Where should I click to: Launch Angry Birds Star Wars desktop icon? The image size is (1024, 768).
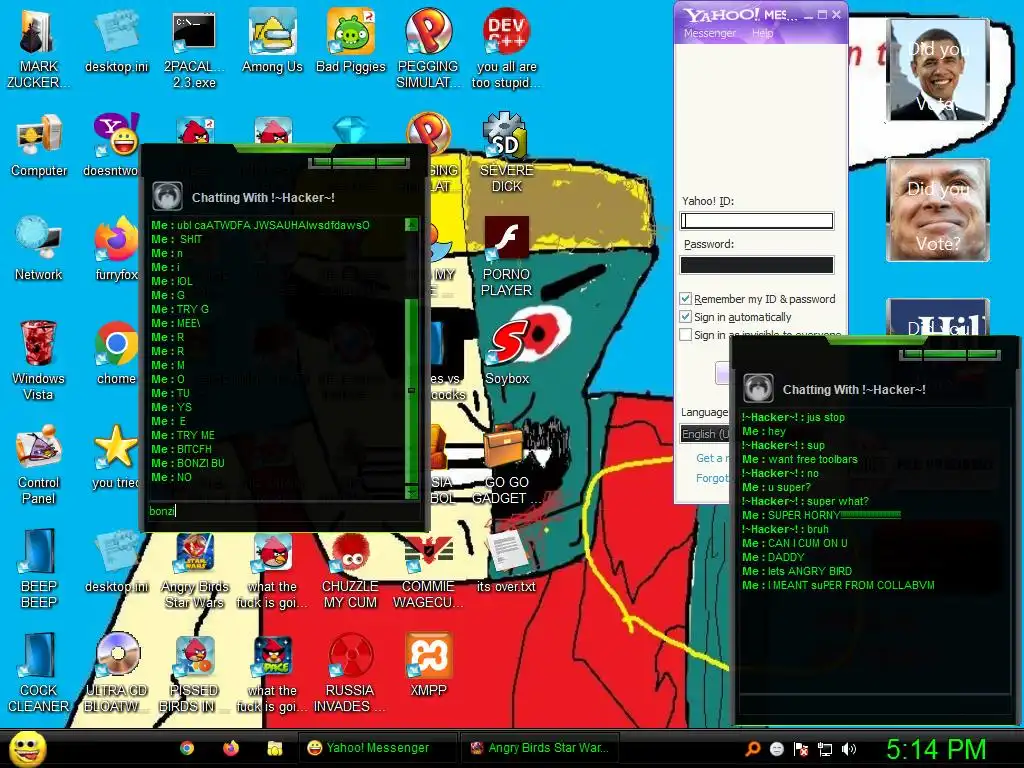tap(194, 569)
